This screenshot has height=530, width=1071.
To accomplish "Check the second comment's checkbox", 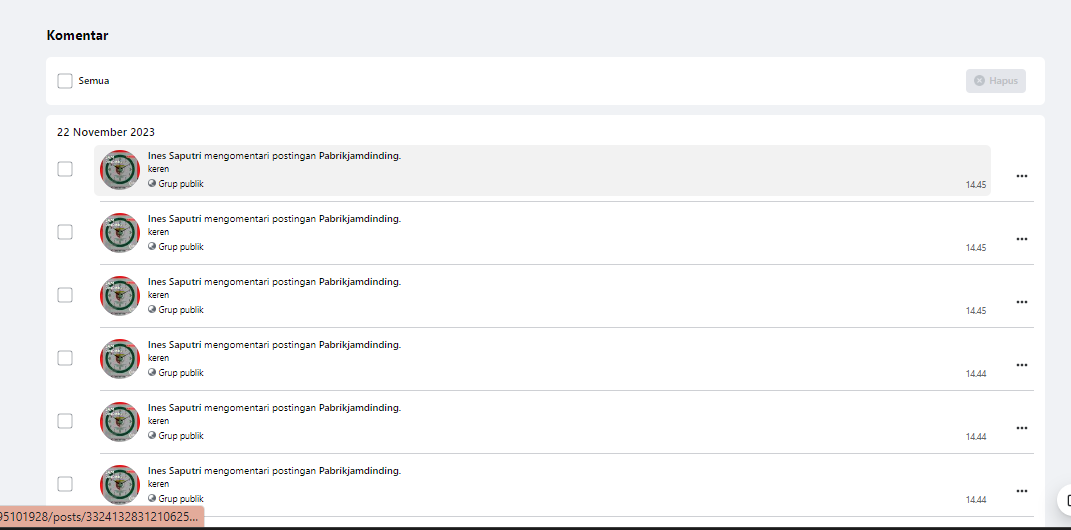I will tap(65, 232).
